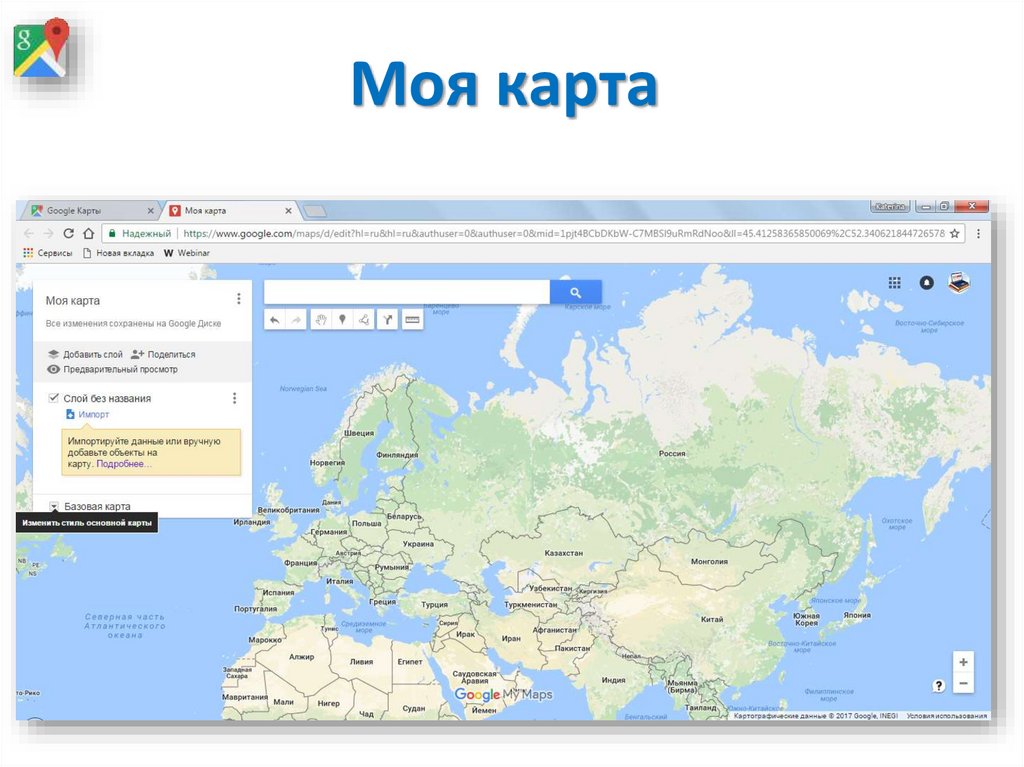Click the Япония label on the map
This screenshot has width=1024, height=767.
tap(857, 615)
